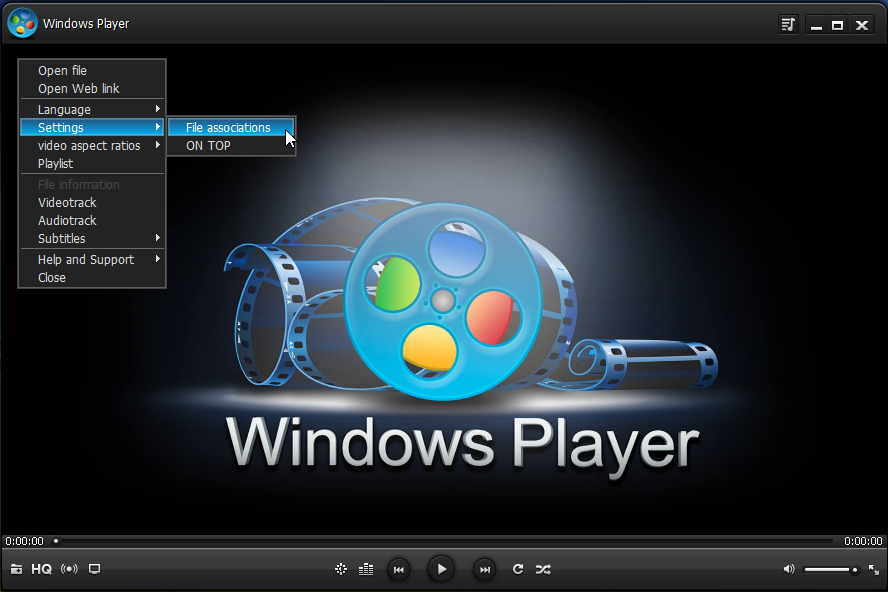
Task: Select Open file menu entry
Action: click(x=92, y=71)
